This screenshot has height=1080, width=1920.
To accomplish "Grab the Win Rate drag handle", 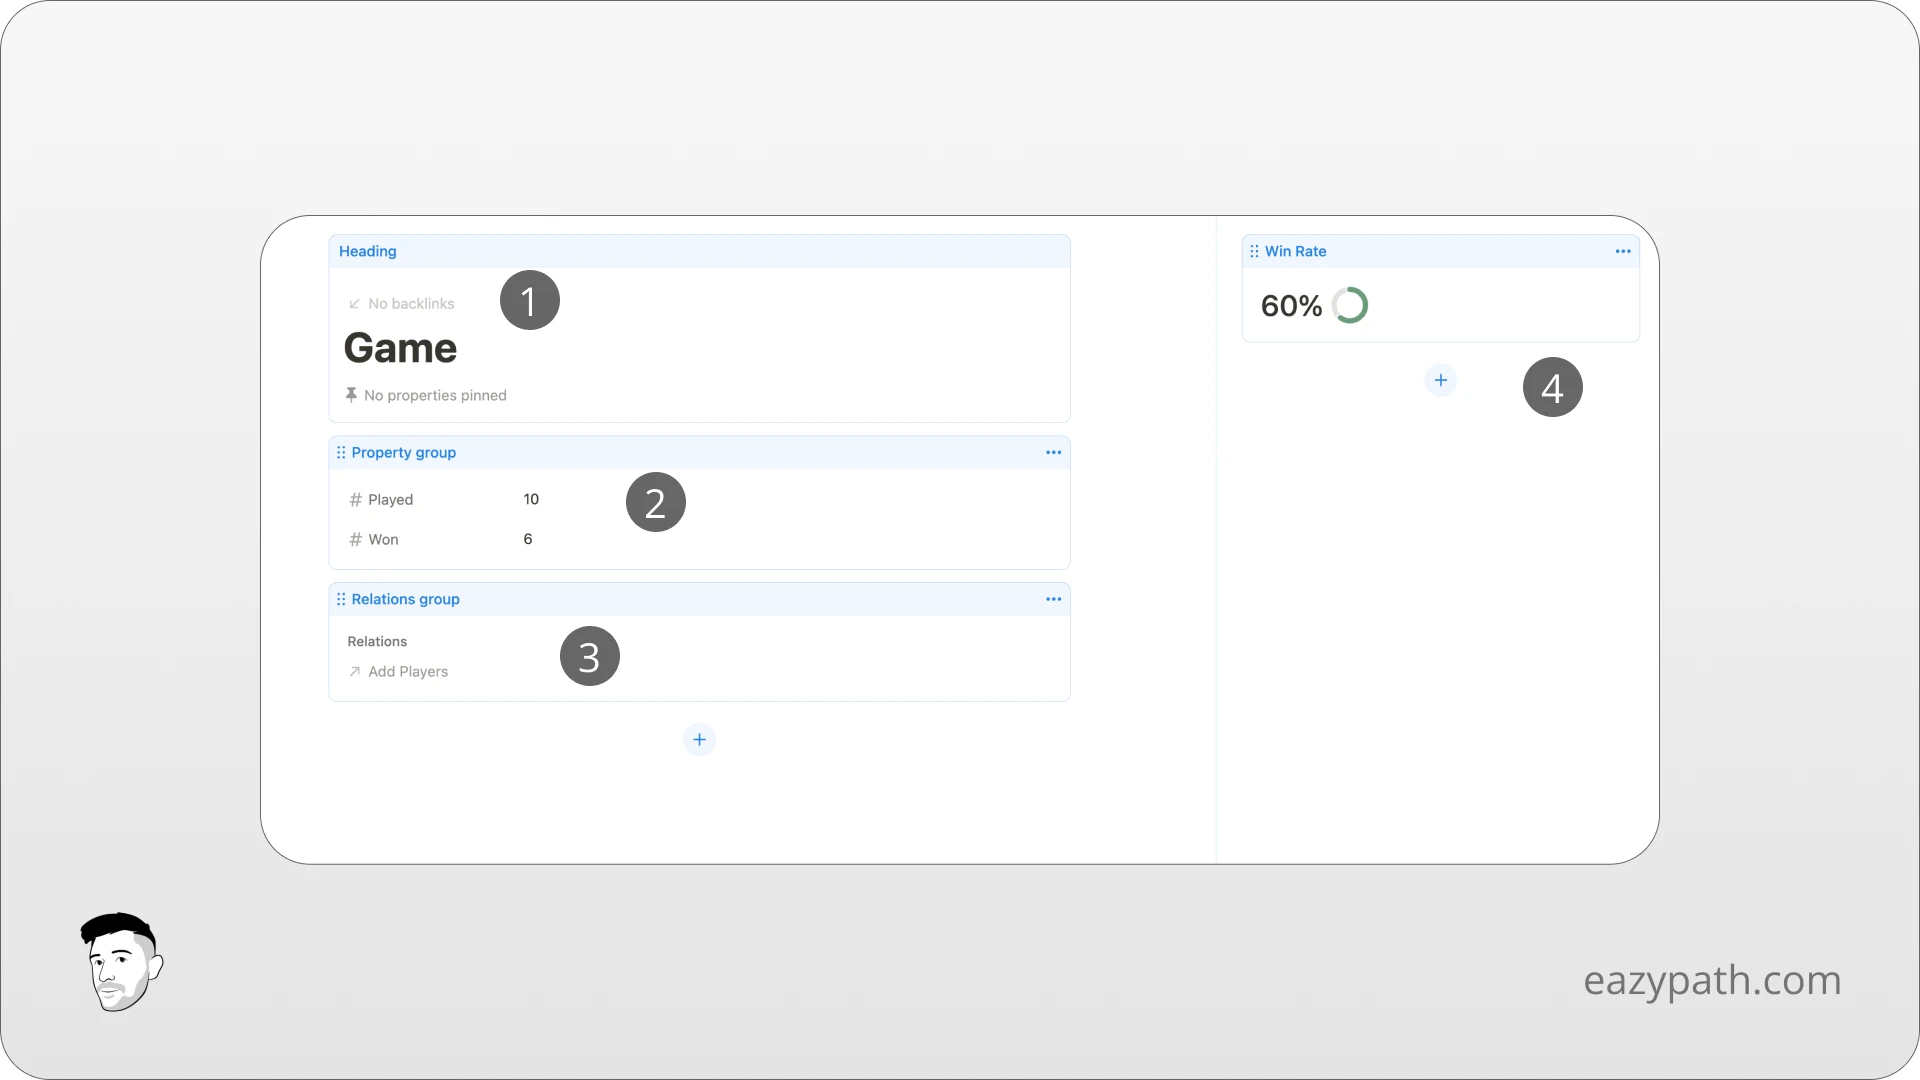I will [1254, 251].
